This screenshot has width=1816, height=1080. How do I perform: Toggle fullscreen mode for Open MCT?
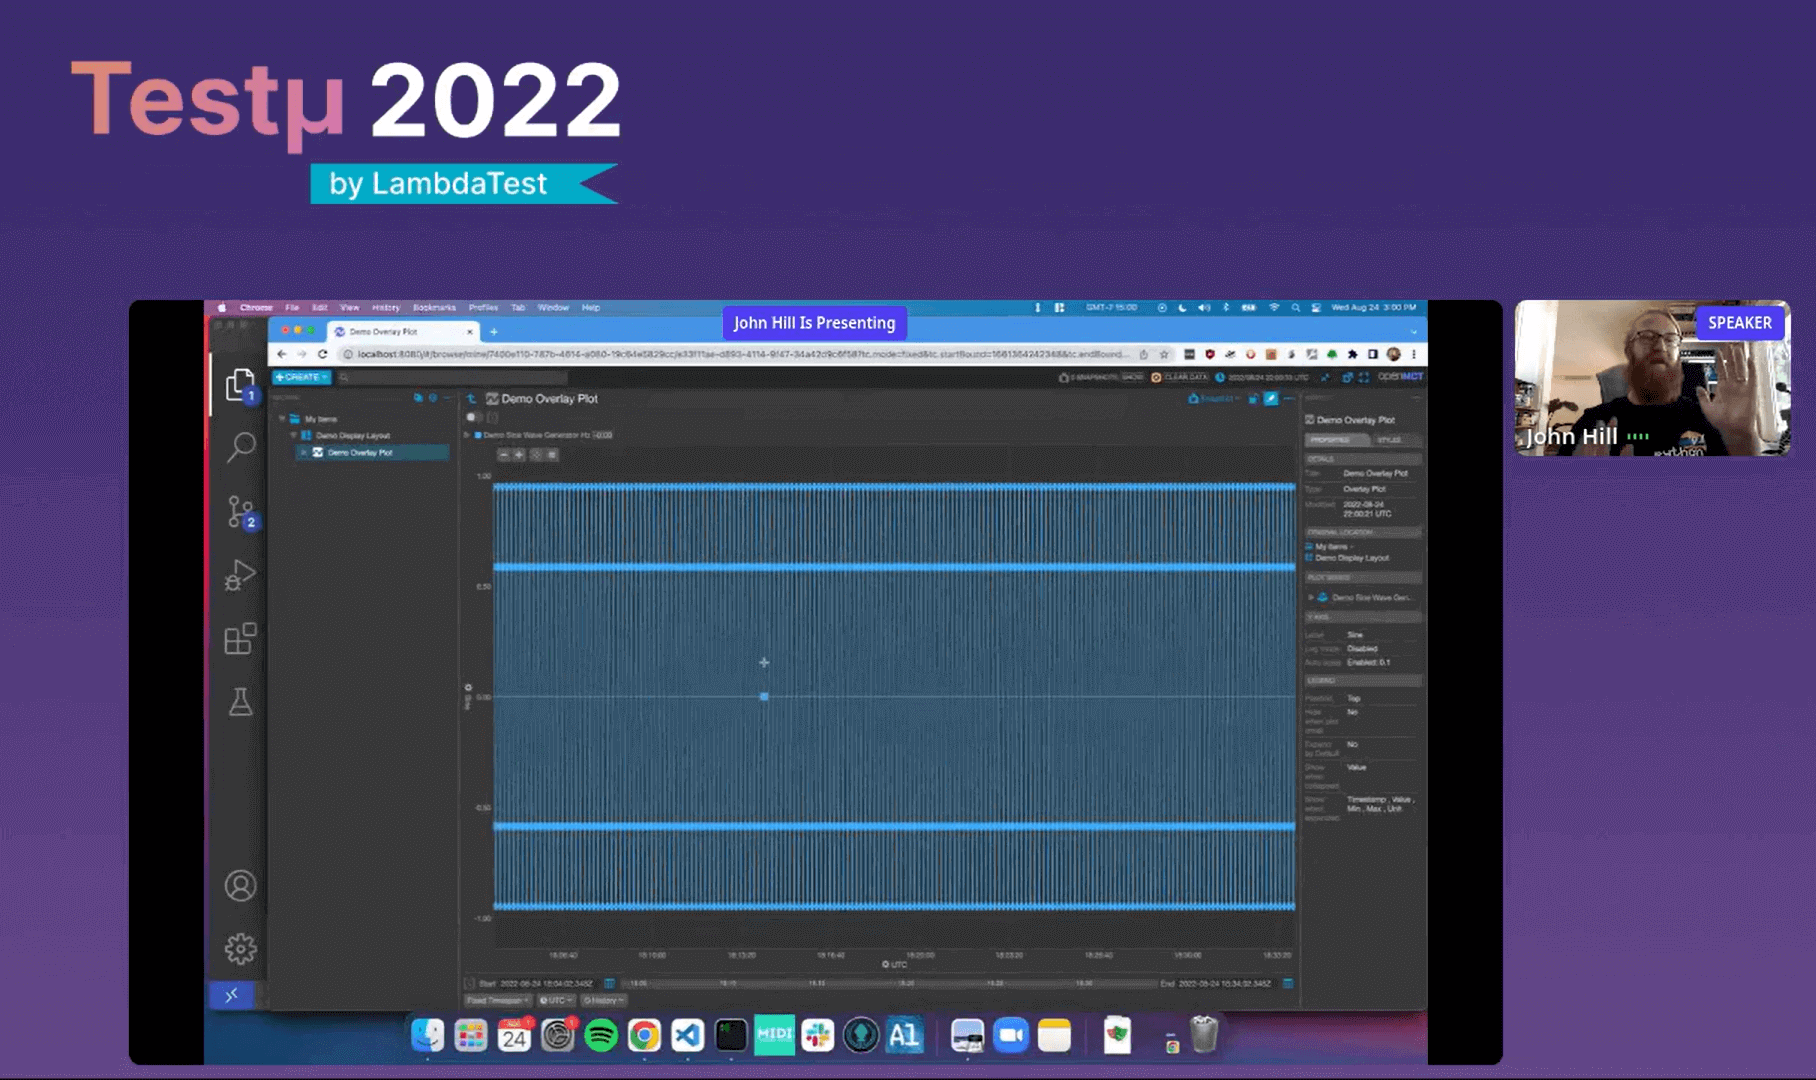(x=1364, y=377)
